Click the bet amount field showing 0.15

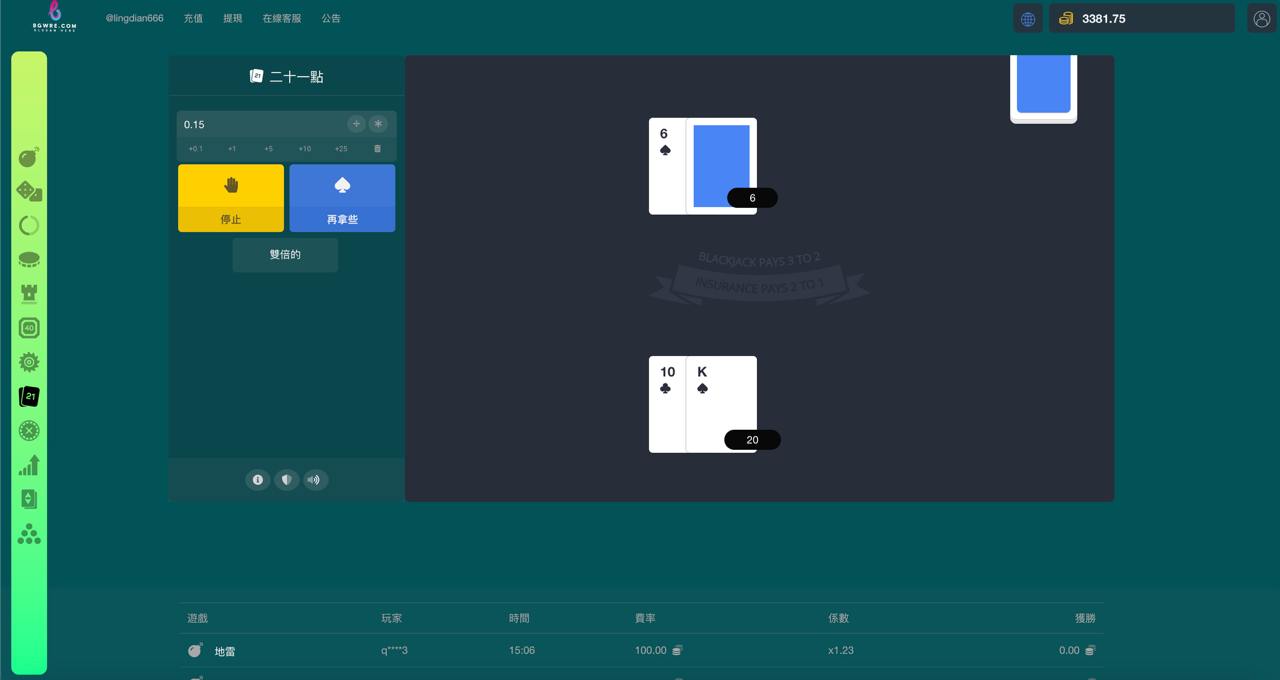coord(260,124)
